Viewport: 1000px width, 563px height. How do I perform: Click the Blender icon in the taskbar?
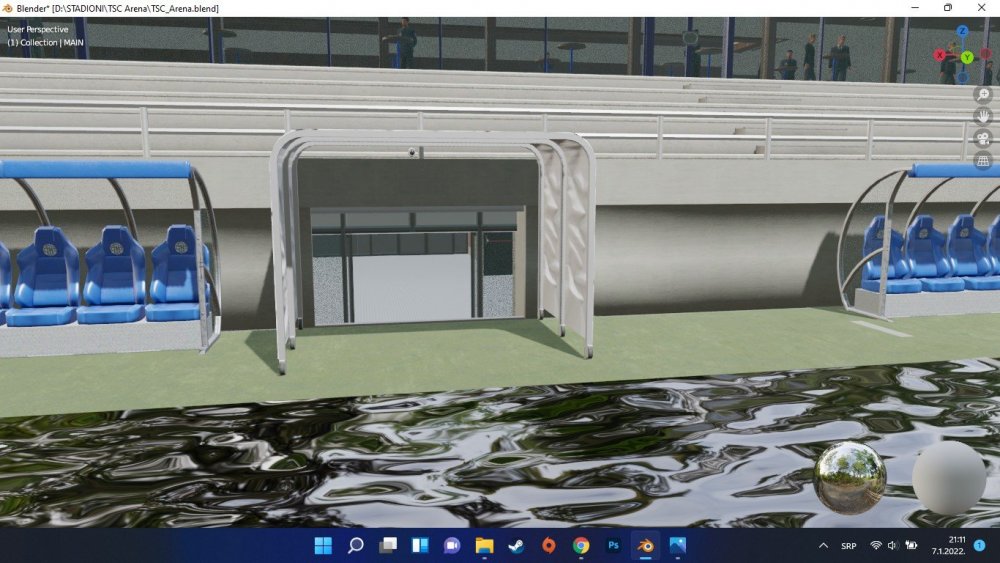point(645,546)
